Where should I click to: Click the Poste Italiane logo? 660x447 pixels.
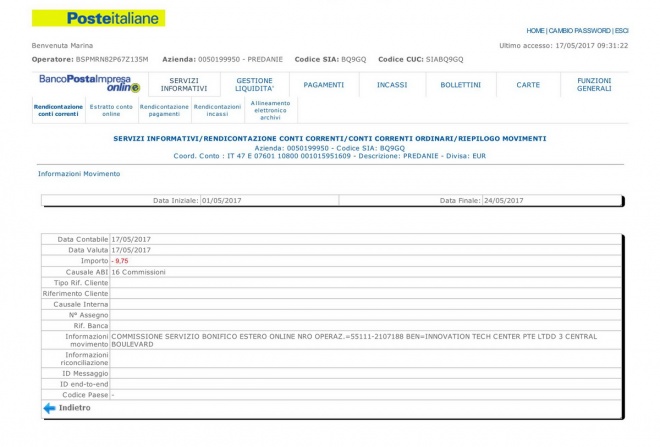[x=98, y=18]
